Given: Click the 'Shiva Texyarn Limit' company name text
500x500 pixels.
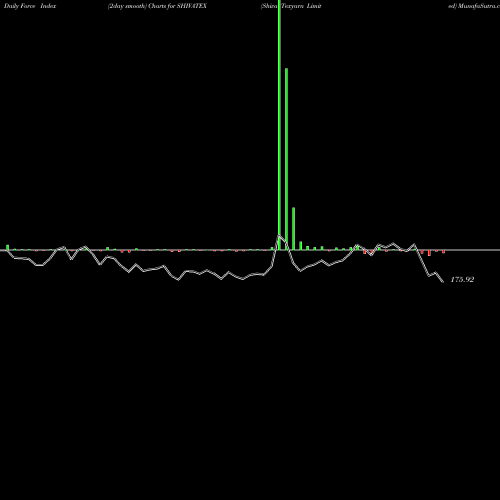Looking at the screenshot, I should click(291, 6).
